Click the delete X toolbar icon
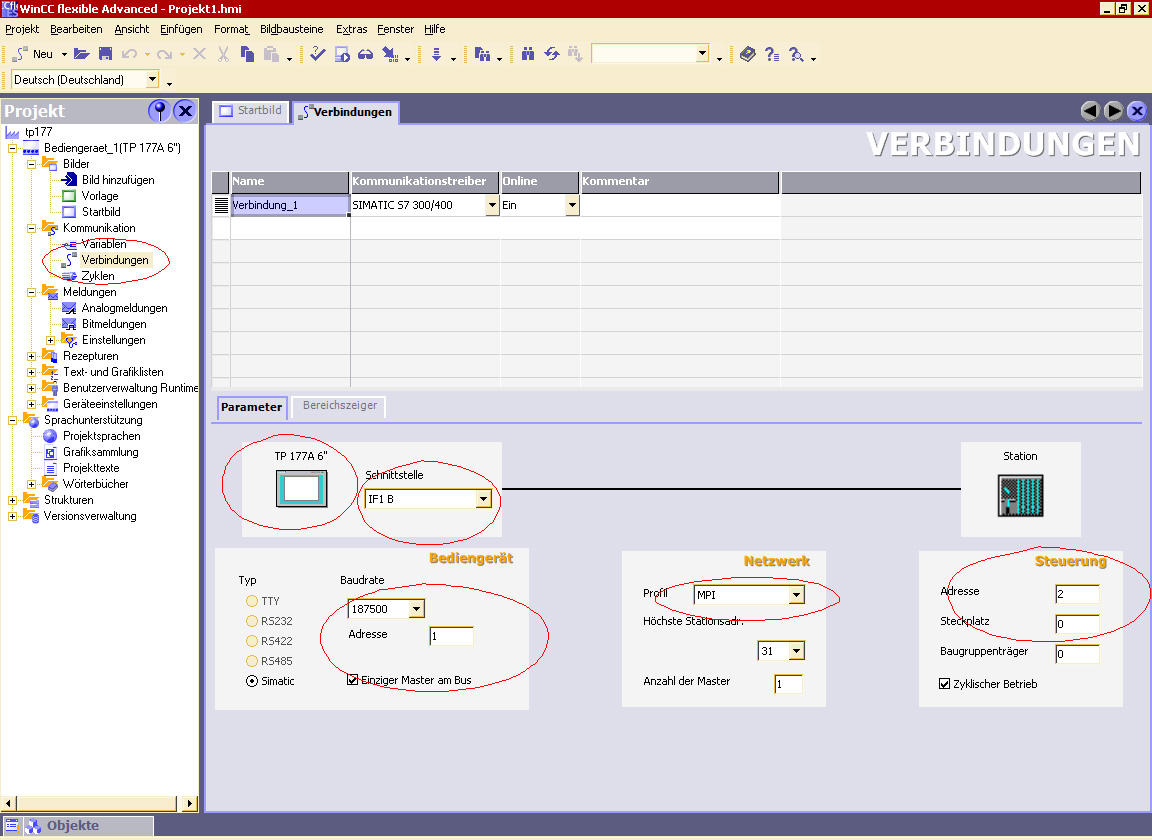The height and width of the screenshot is (840, 1152). click(199, 54)
